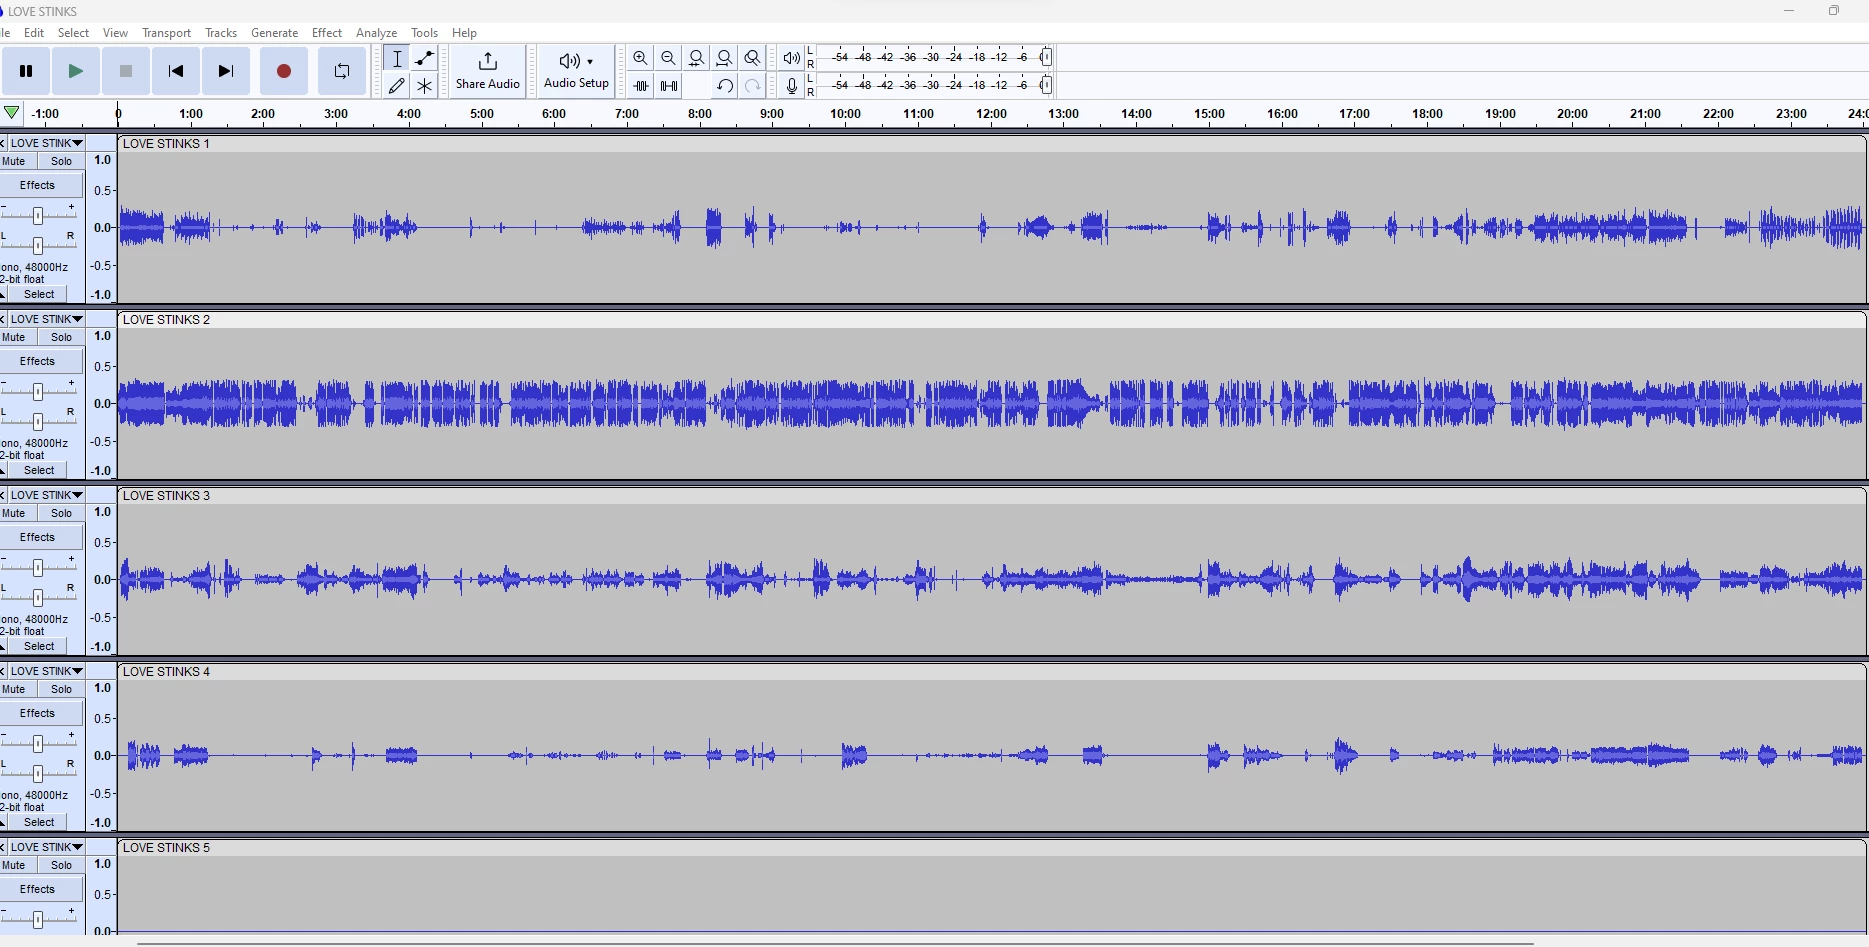The width and height of the screenshot is (1869, 947).
Task: Mute the third LOVE STINKS track
Action: [14, 513]
